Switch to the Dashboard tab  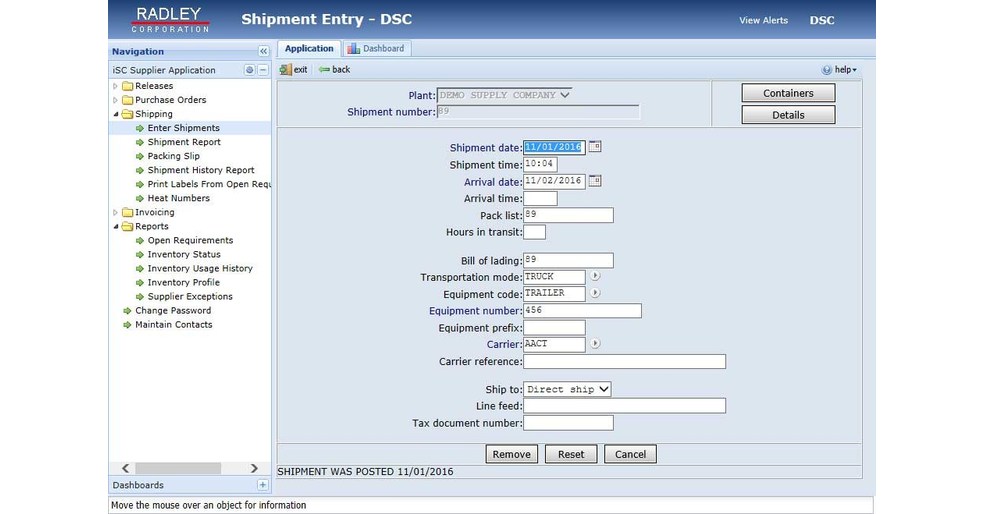377,48
